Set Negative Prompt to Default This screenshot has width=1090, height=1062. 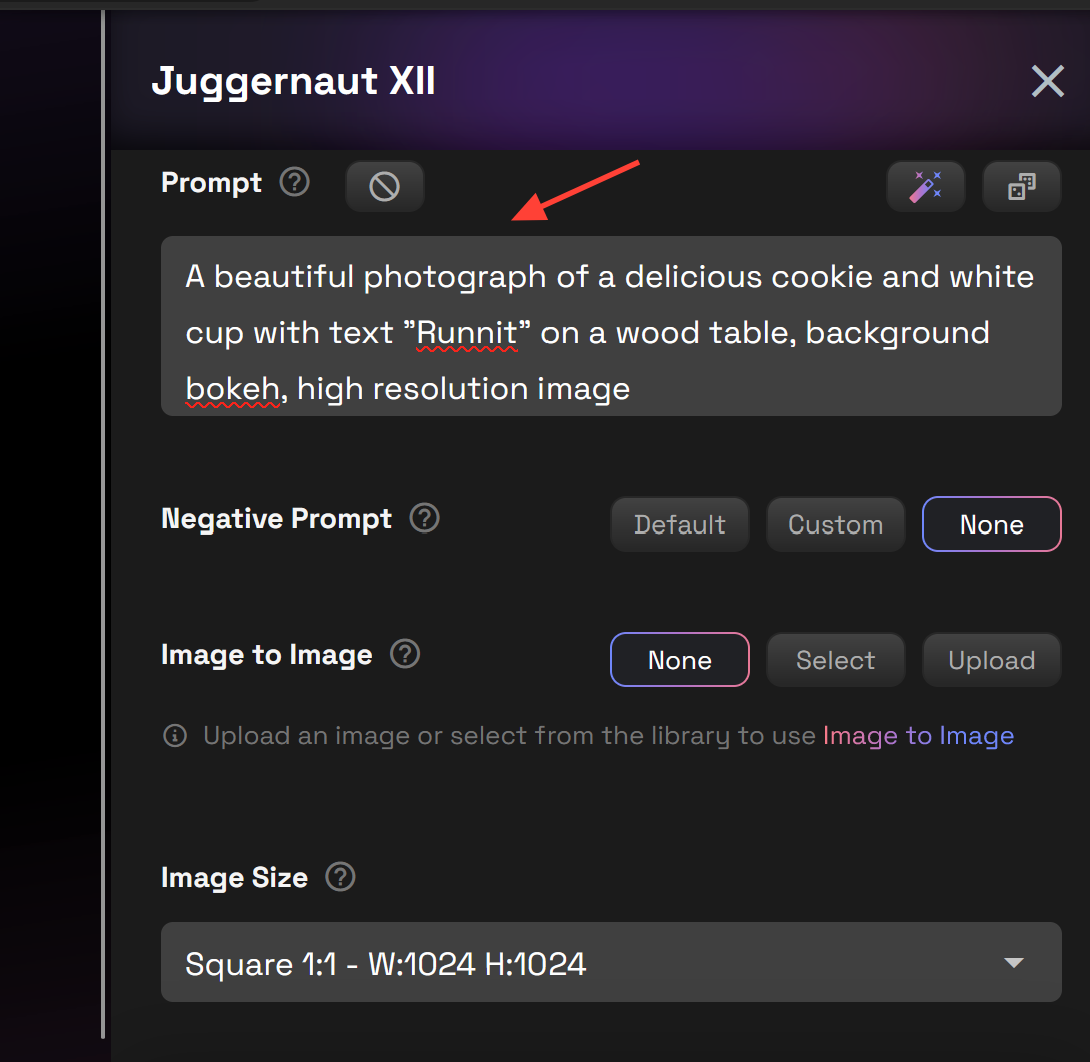pyautogui.click(x=679, y=524)
